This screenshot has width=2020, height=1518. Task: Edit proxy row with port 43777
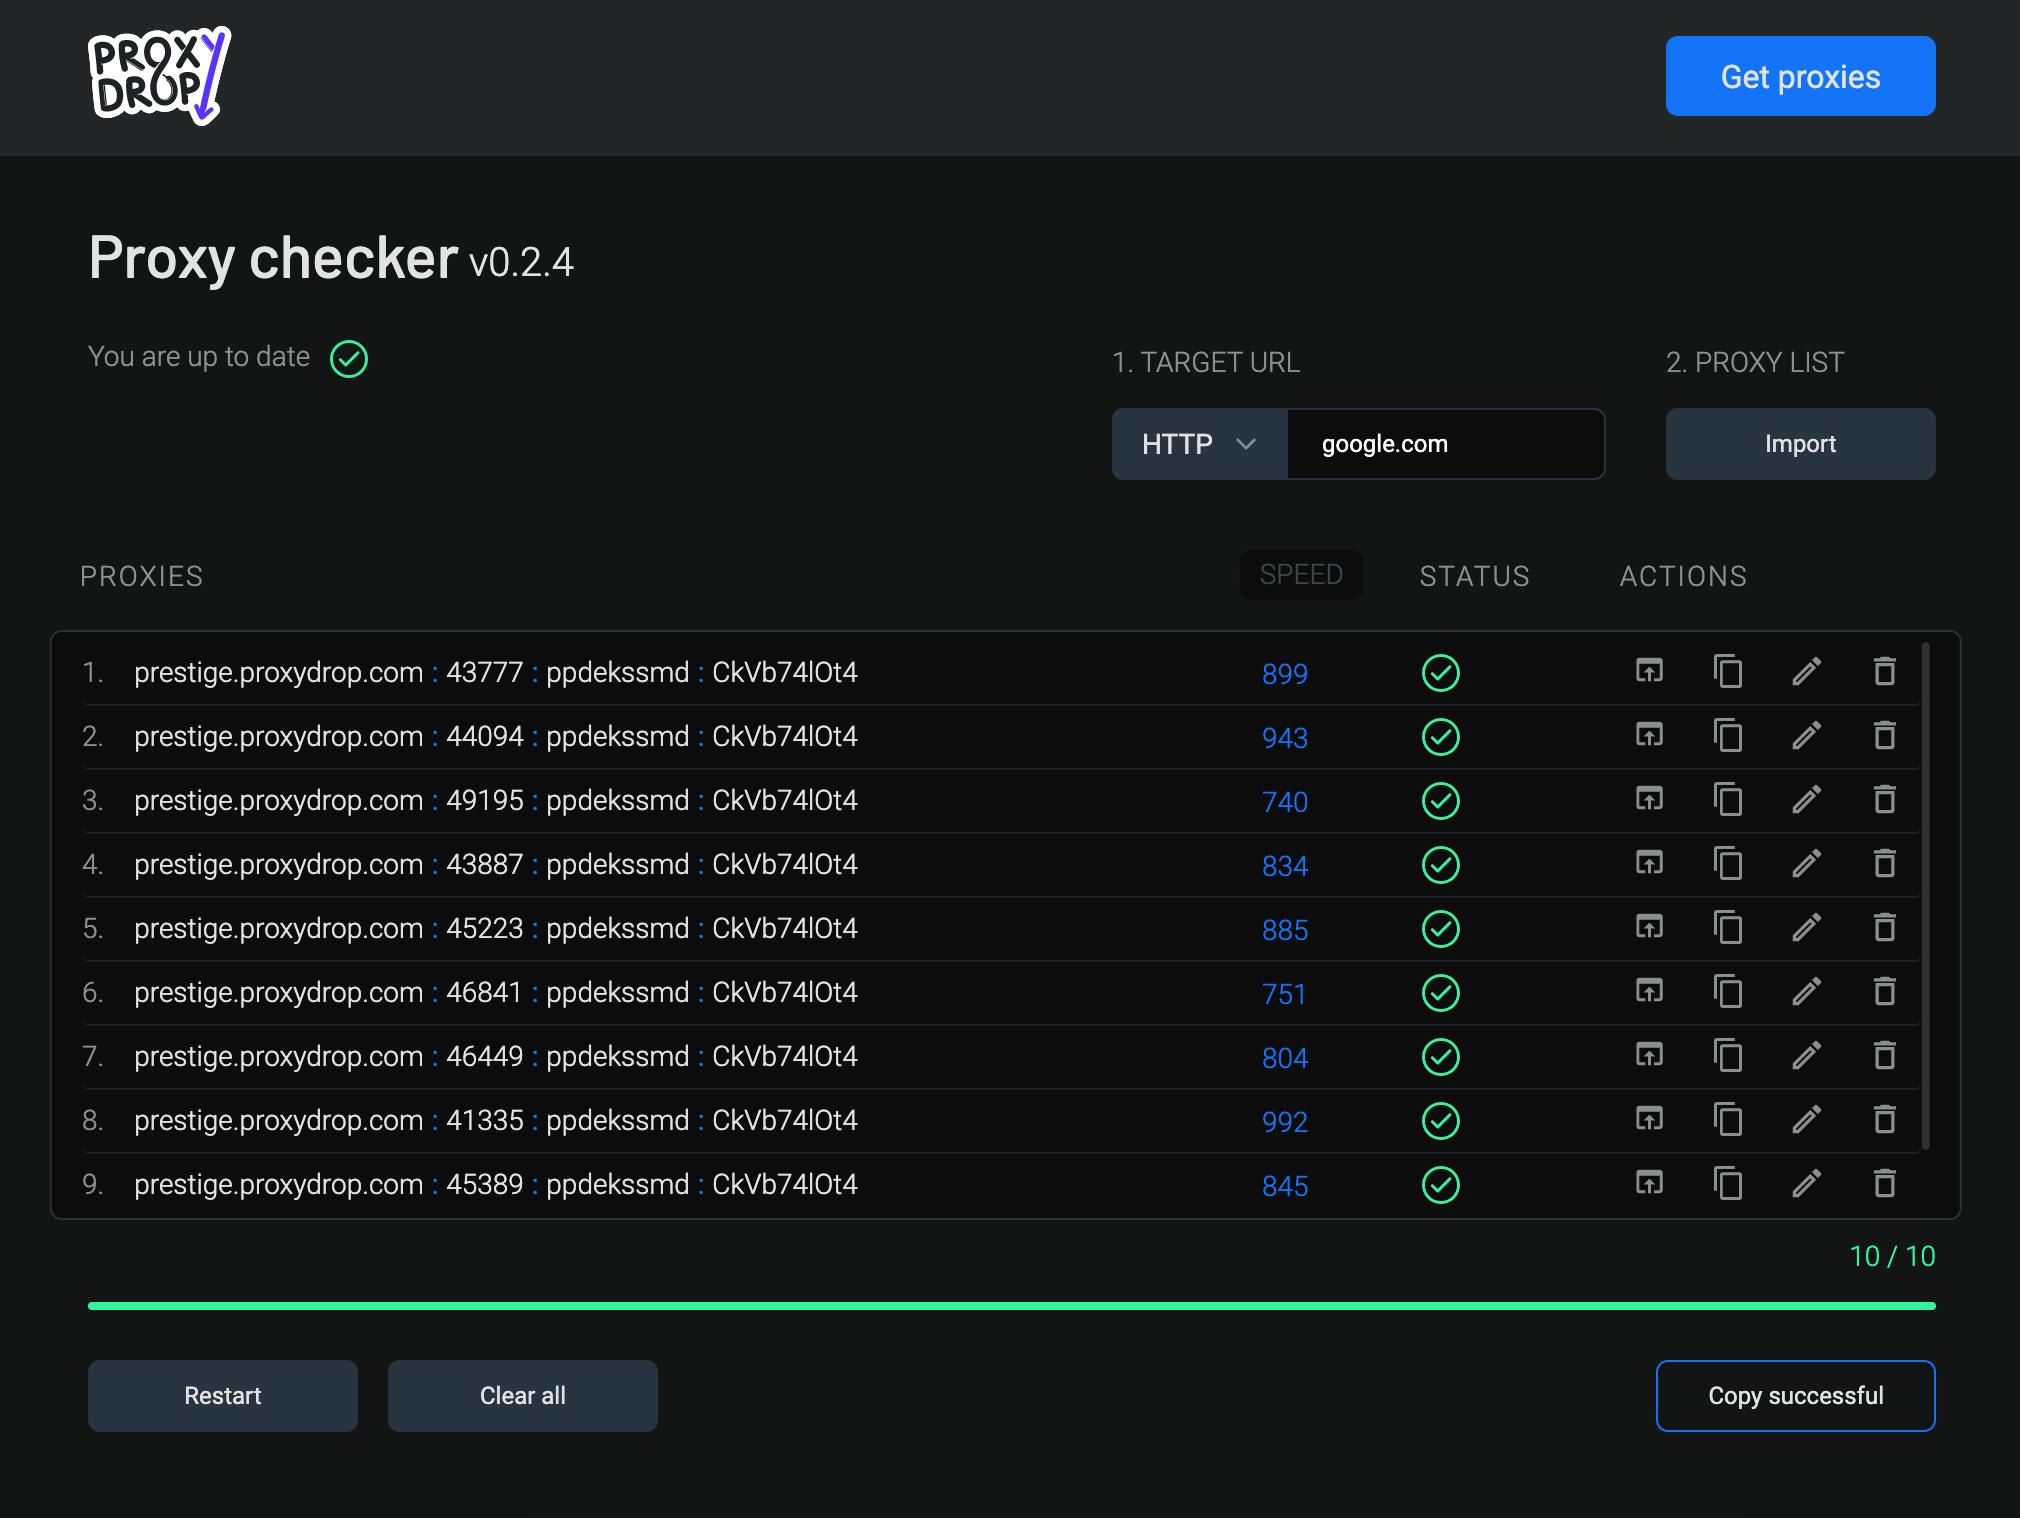pos(1806,671)
